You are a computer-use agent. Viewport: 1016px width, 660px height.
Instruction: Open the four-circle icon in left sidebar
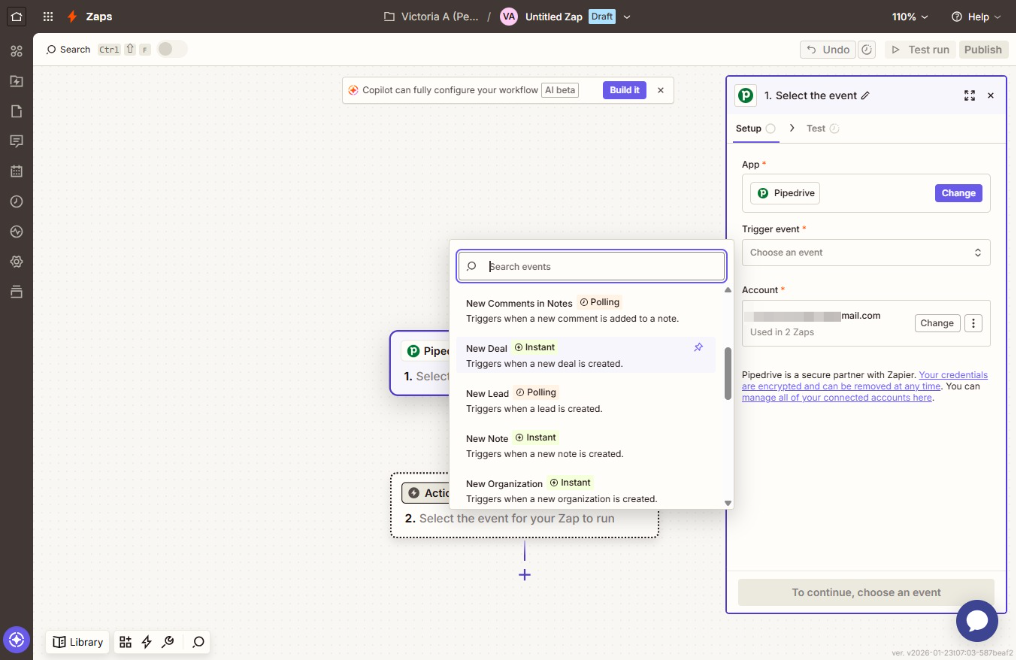tap(17, 51)
